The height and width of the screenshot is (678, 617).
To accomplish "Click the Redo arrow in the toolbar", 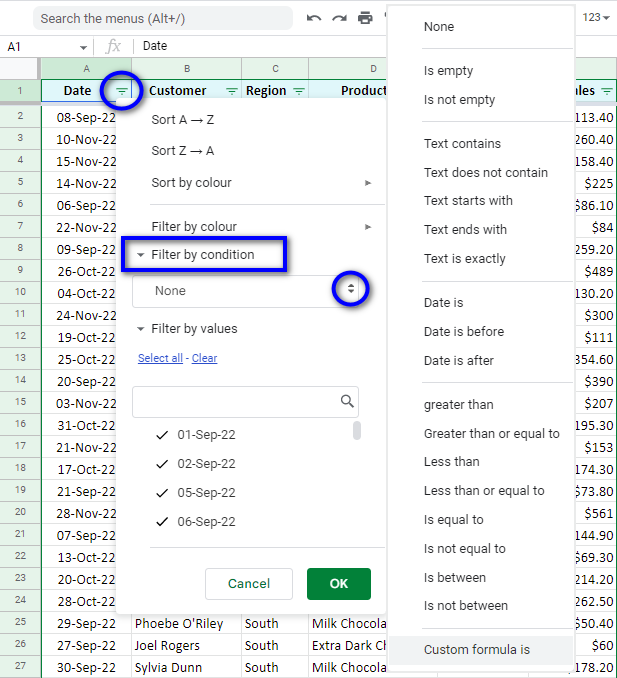I will point(339,18).
